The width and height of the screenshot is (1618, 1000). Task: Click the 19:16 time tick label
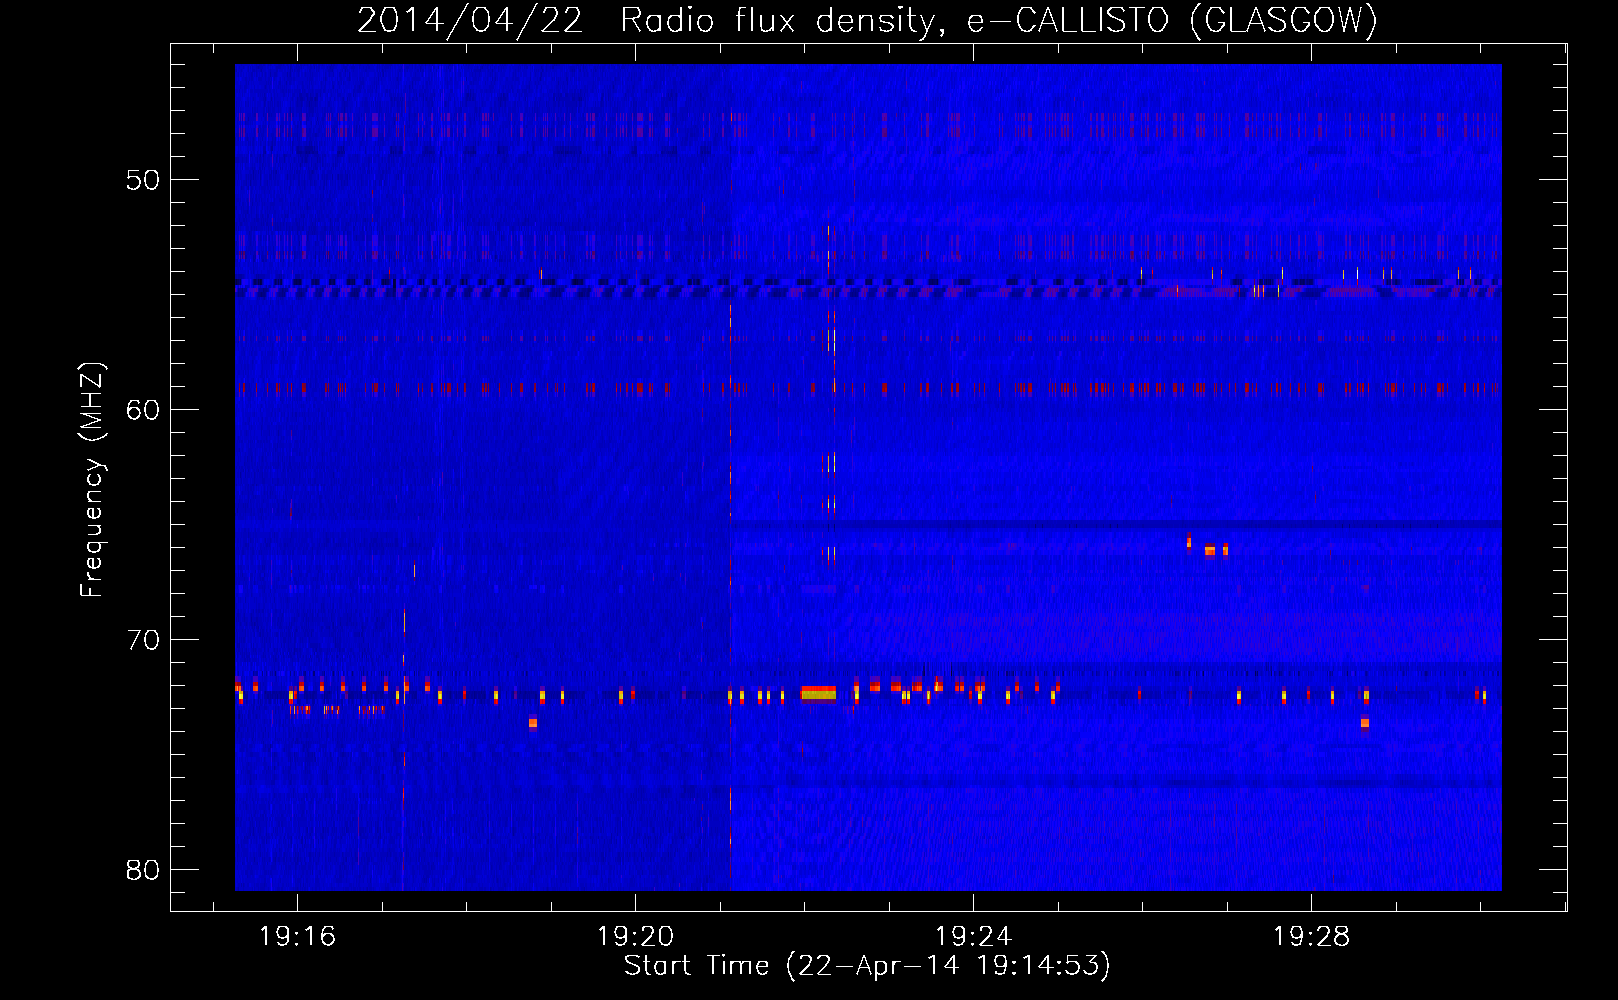coord(297,937)
